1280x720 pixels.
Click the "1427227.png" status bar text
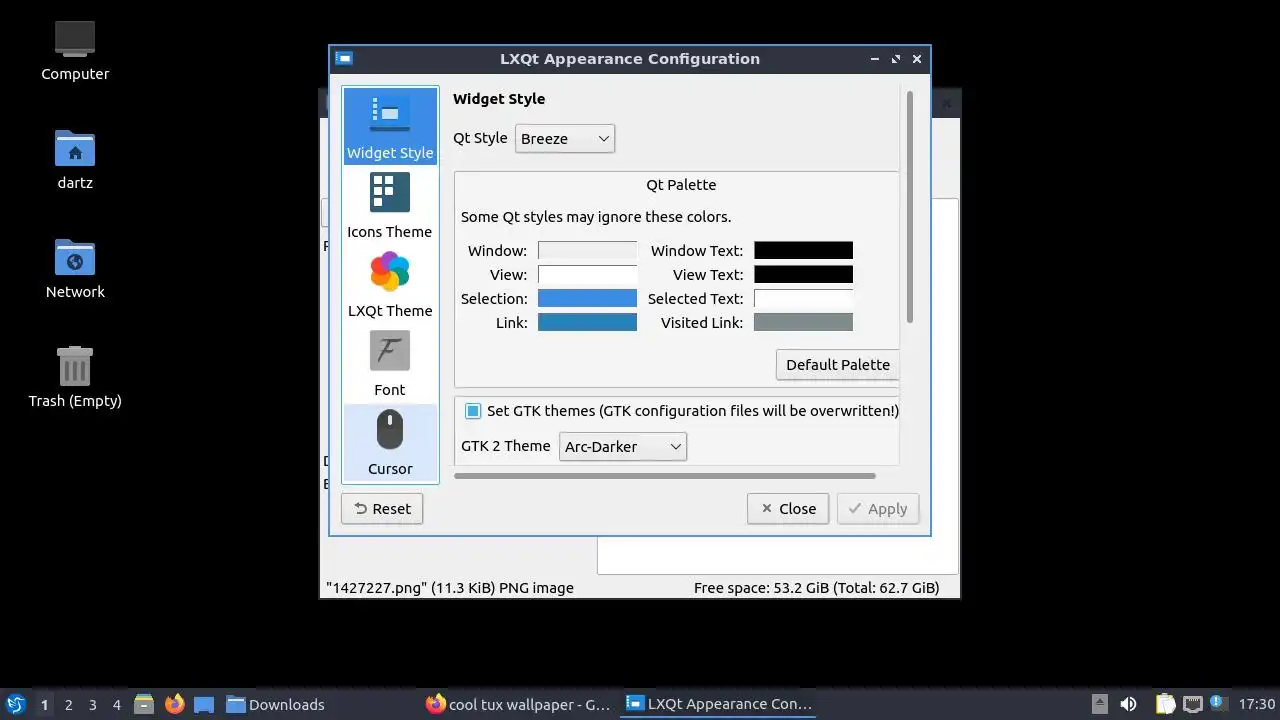450,588
